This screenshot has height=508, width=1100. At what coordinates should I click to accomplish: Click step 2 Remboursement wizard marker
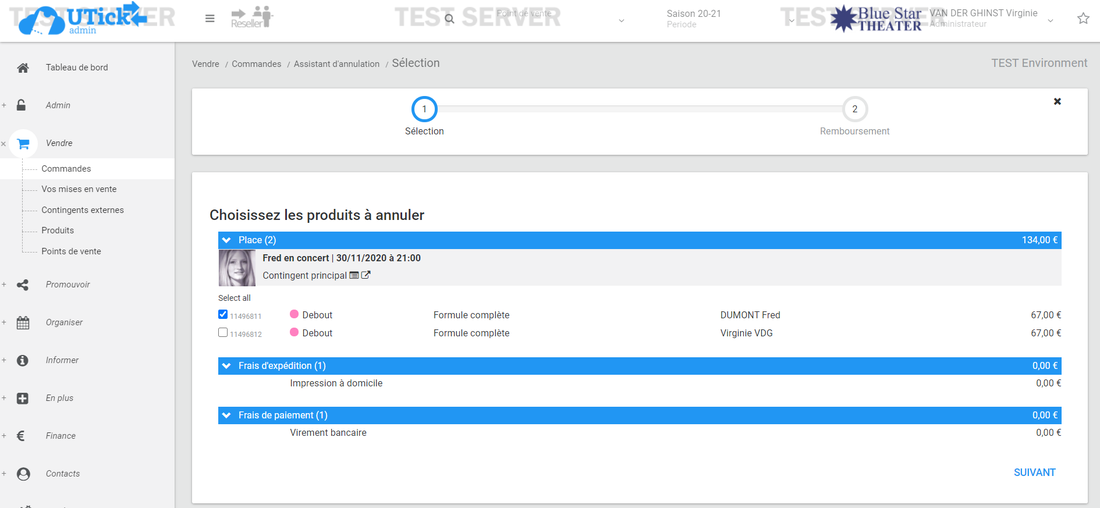click(854, 109)
